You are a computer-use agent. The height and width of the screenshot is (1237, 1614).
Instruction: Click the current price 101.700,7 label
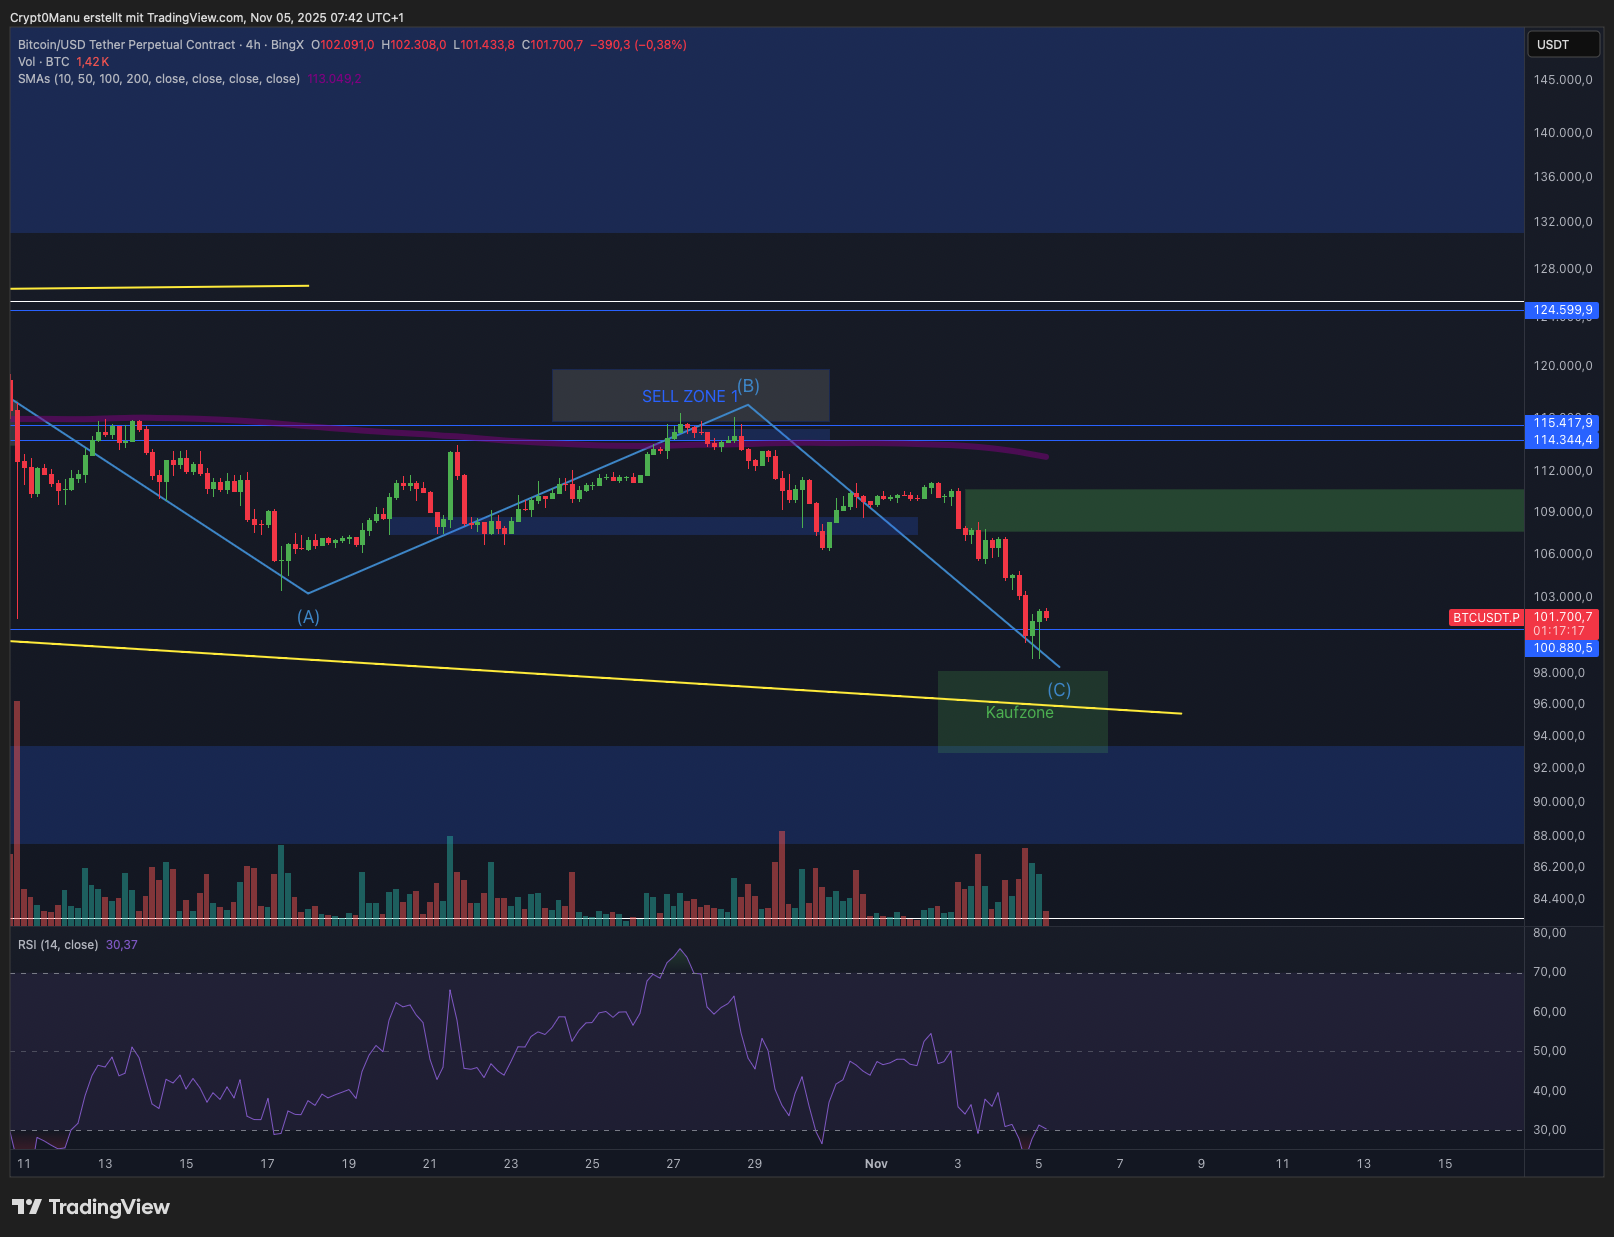1562,618
